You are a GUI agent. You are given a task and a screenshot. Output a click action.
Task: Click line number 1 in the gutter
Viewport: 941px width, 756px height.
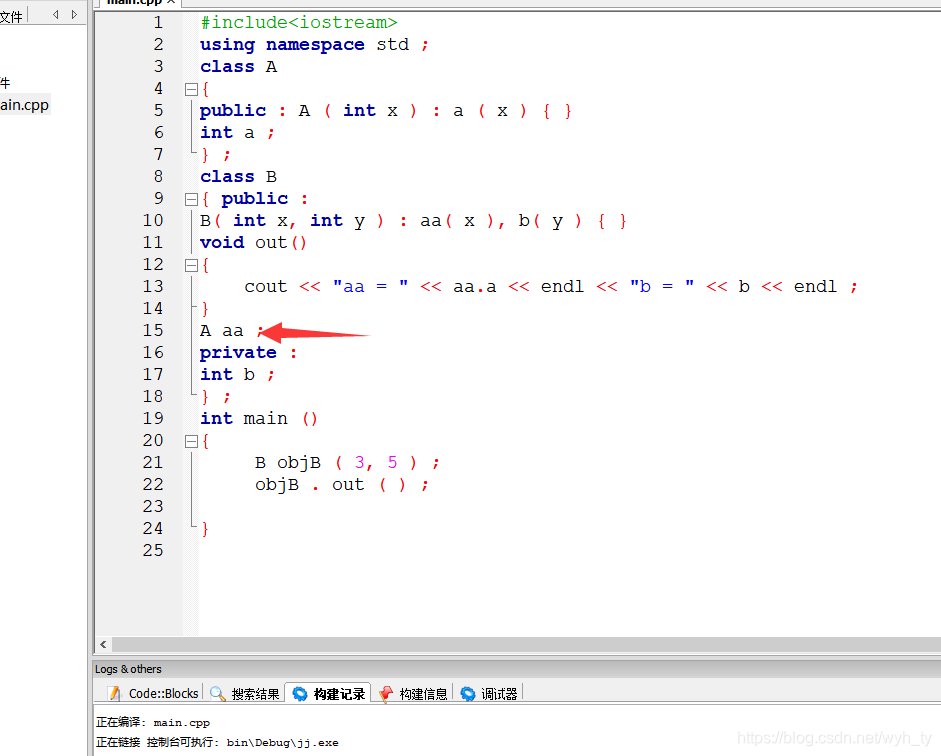158,23
